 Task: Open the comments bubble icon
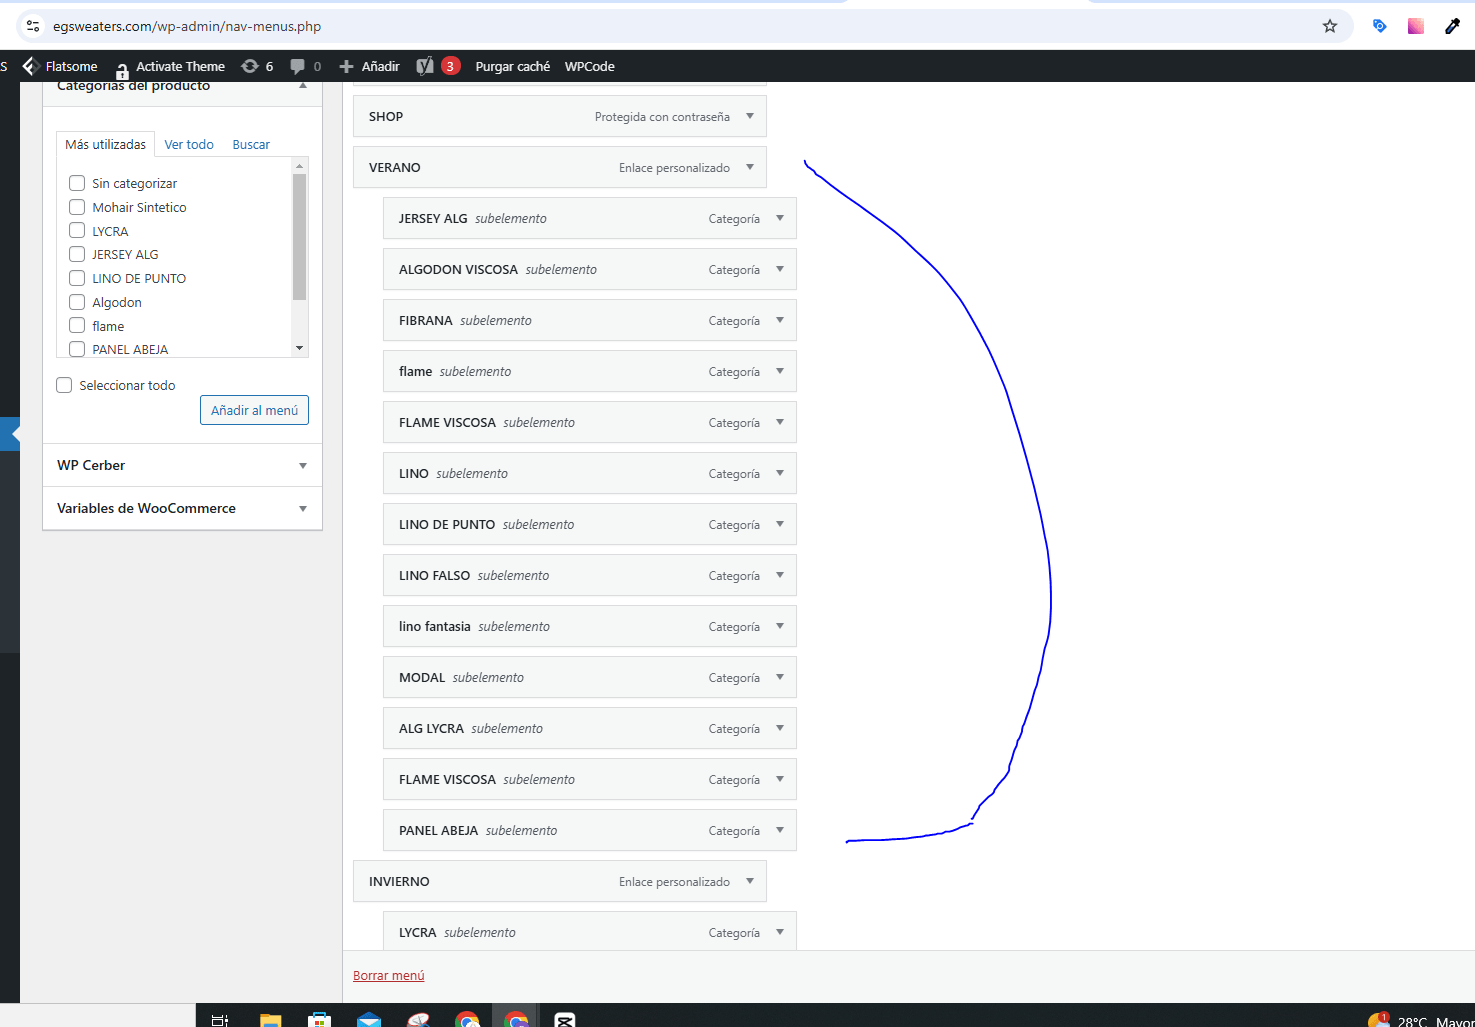click(305, 66)
